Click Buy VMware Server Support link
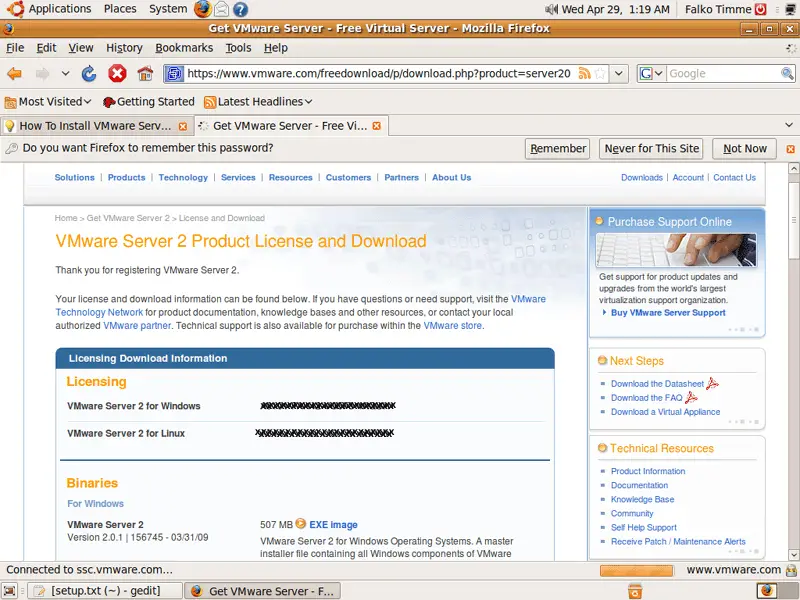 (x=668, y=313)
